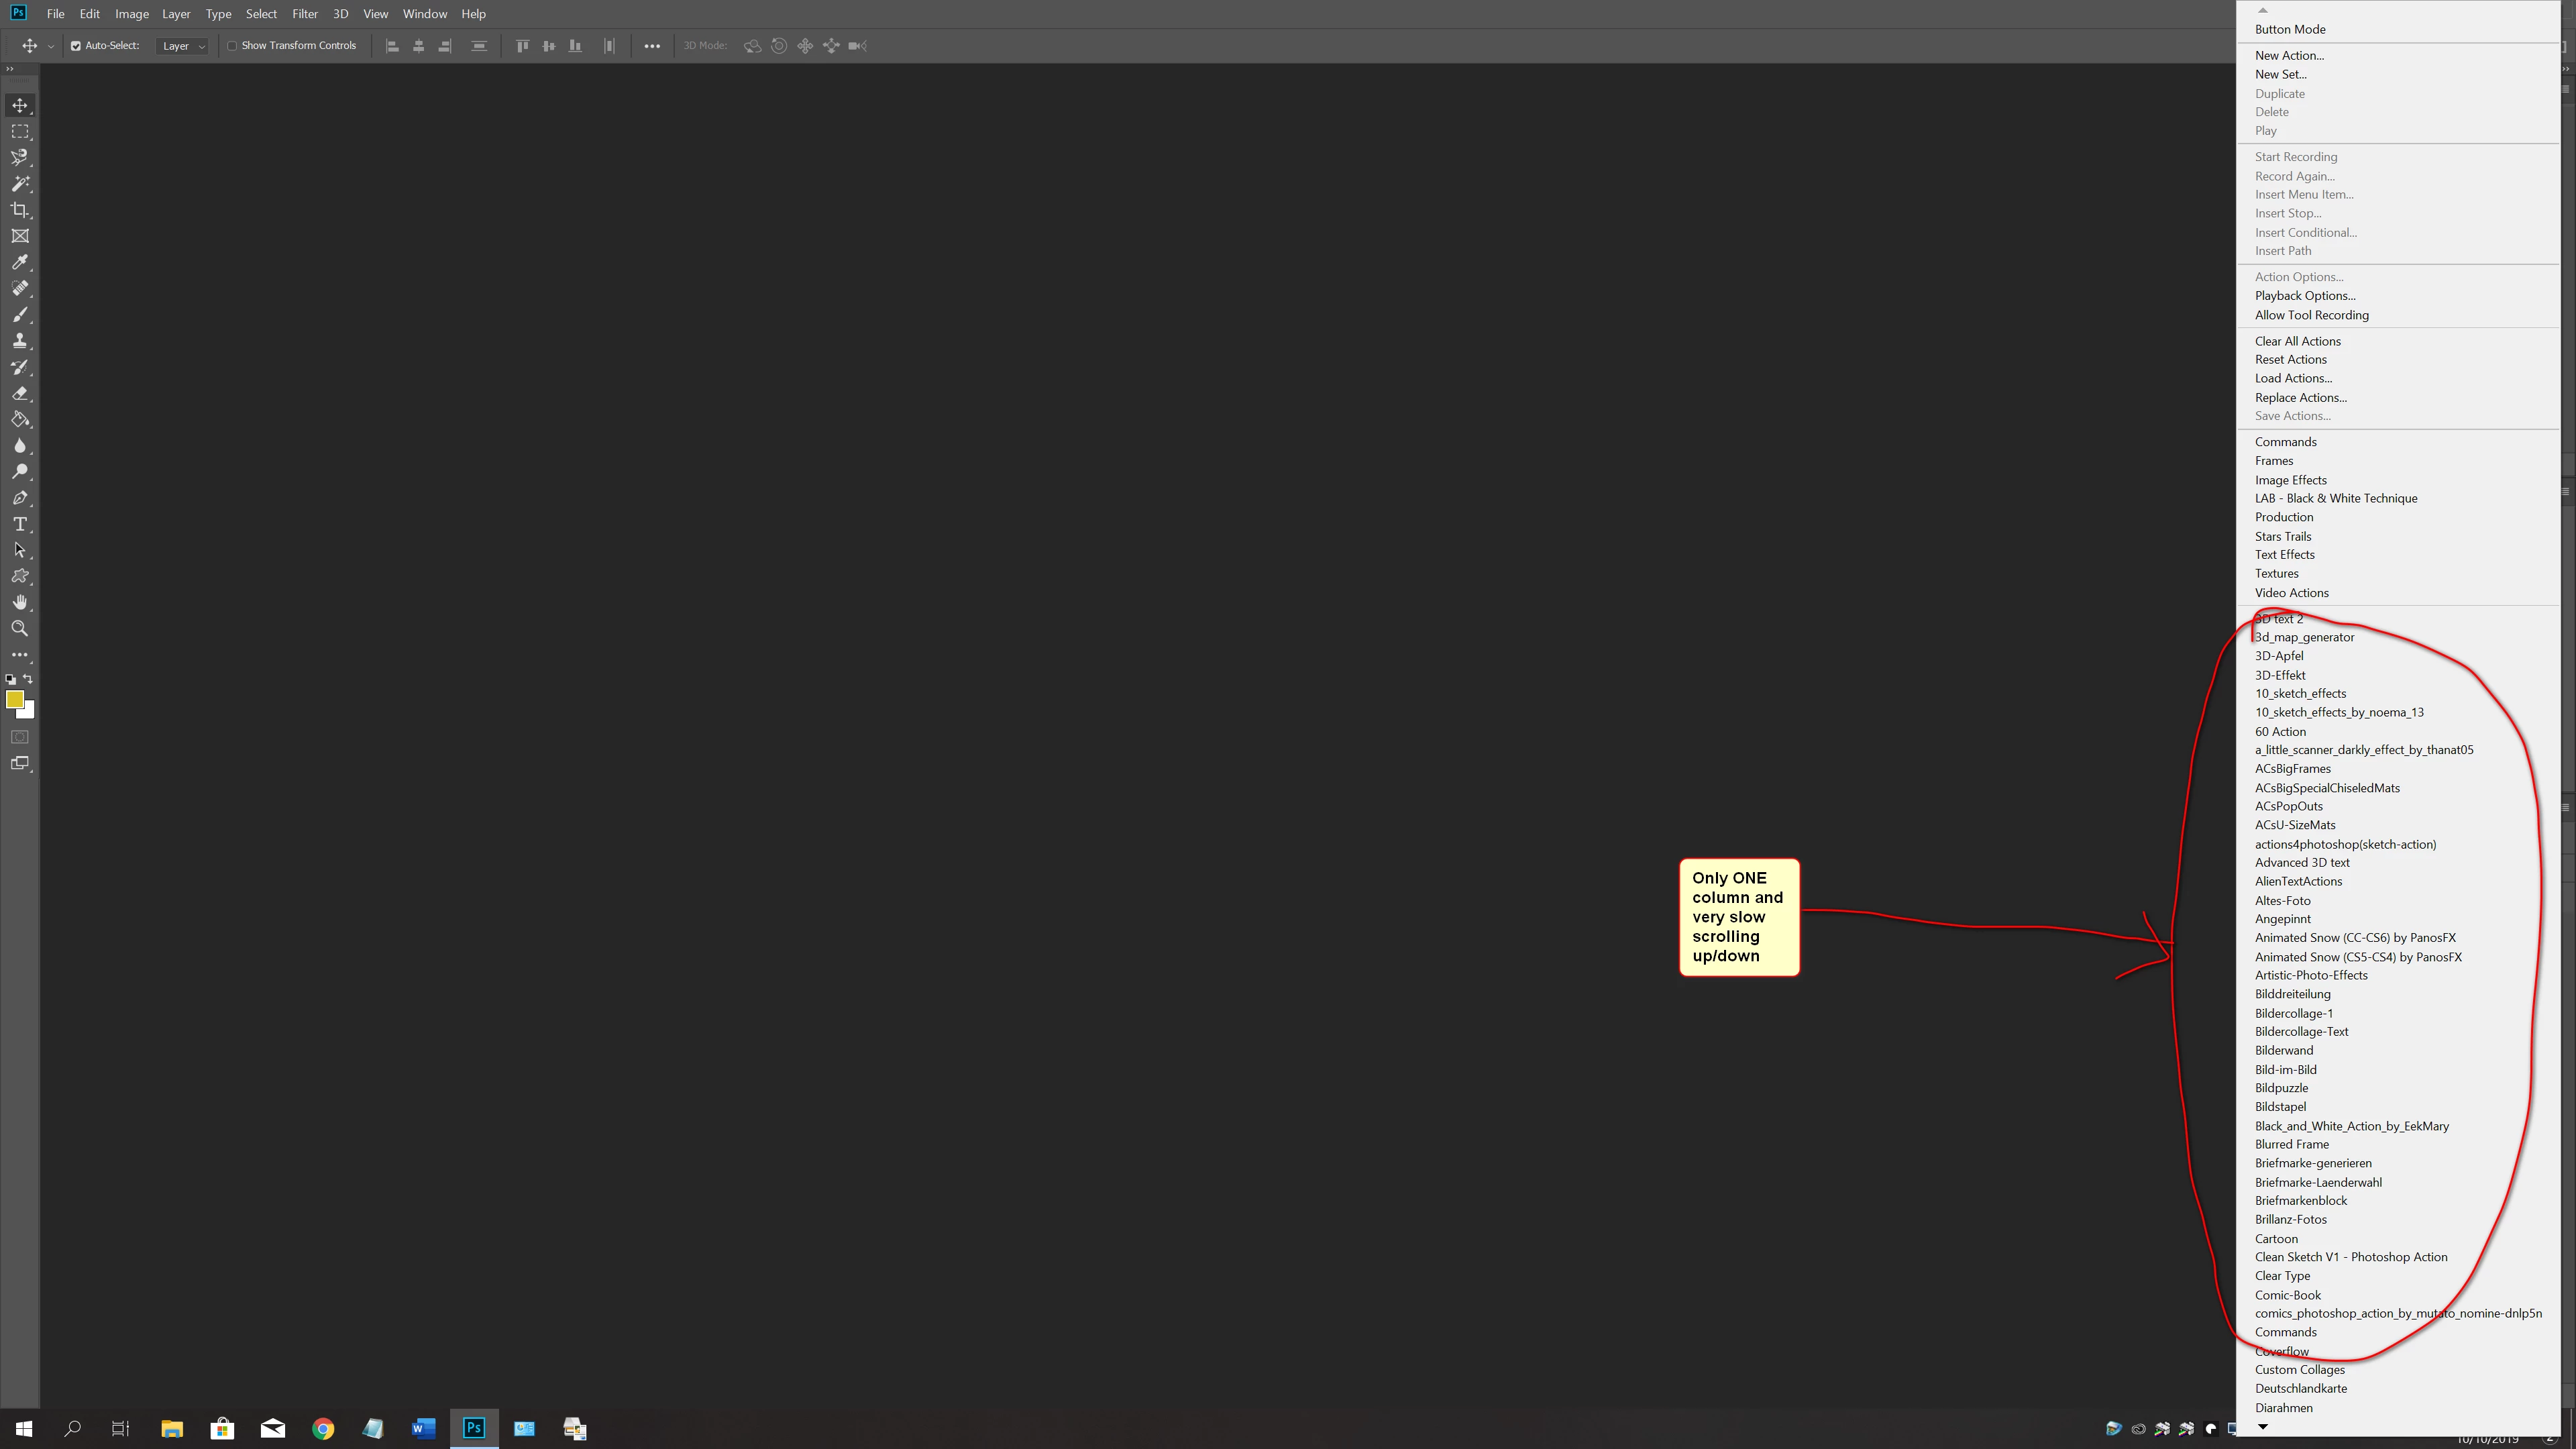Viewport: 2576px width, 1449px height.
Task: Enable Show Transform Controls checkbox
Action: [x=232, y=46]
